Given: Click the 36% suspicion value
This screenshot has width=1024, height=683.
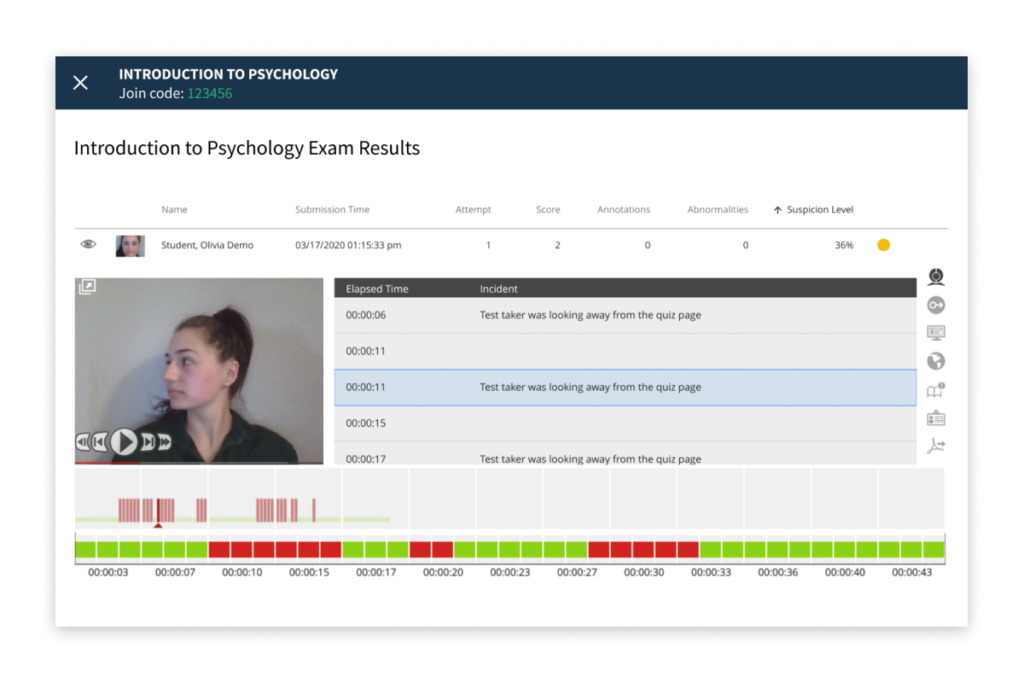Looking at the screenshot, I should (x=844, y=245).
